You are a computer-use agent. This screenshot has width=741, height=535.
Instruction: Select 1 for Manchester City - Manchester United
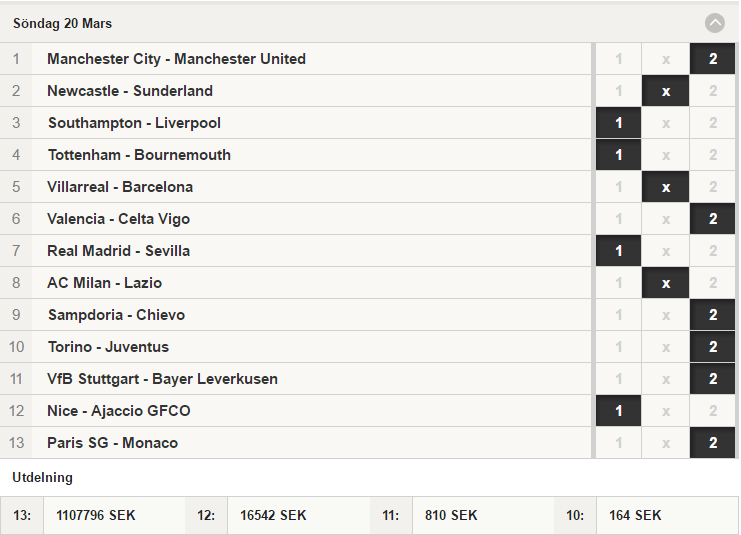coord(619,59)
